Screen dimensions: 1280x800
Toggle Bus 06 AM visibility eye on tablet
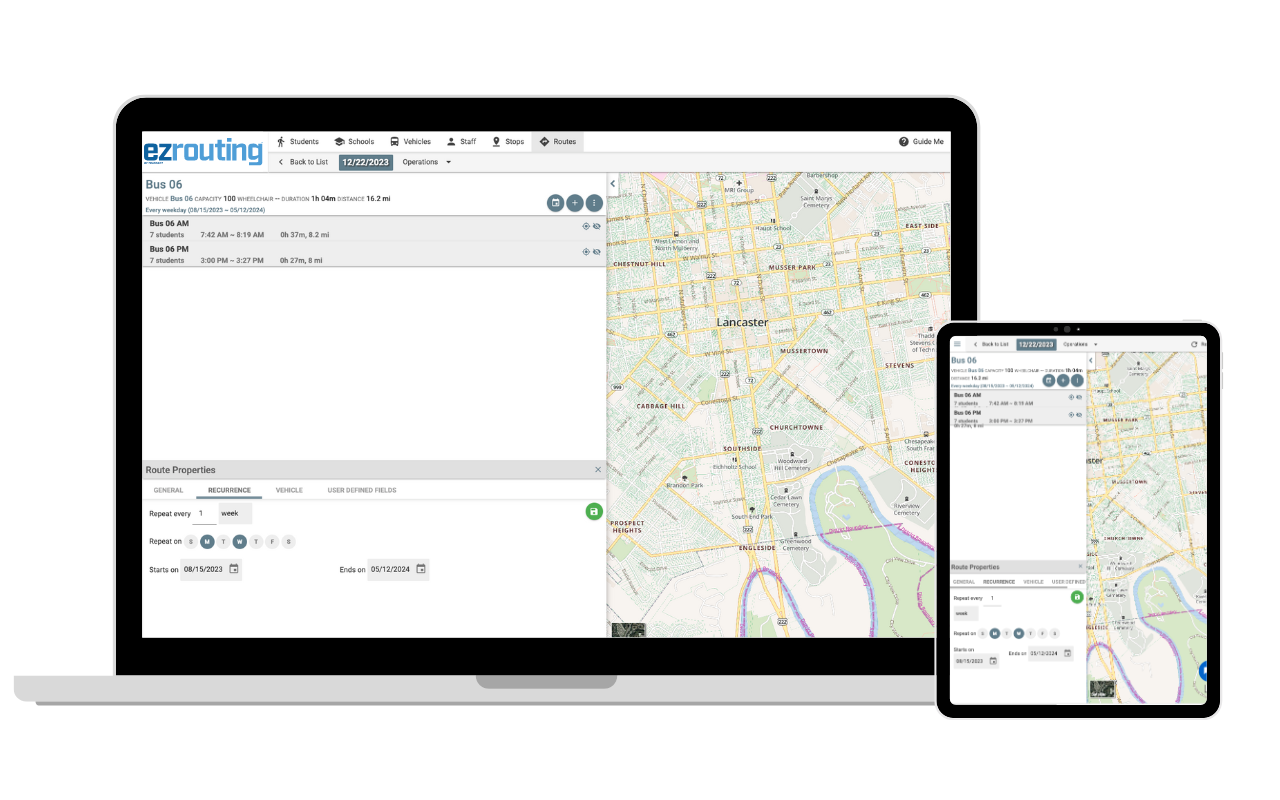coord(1079,397)
